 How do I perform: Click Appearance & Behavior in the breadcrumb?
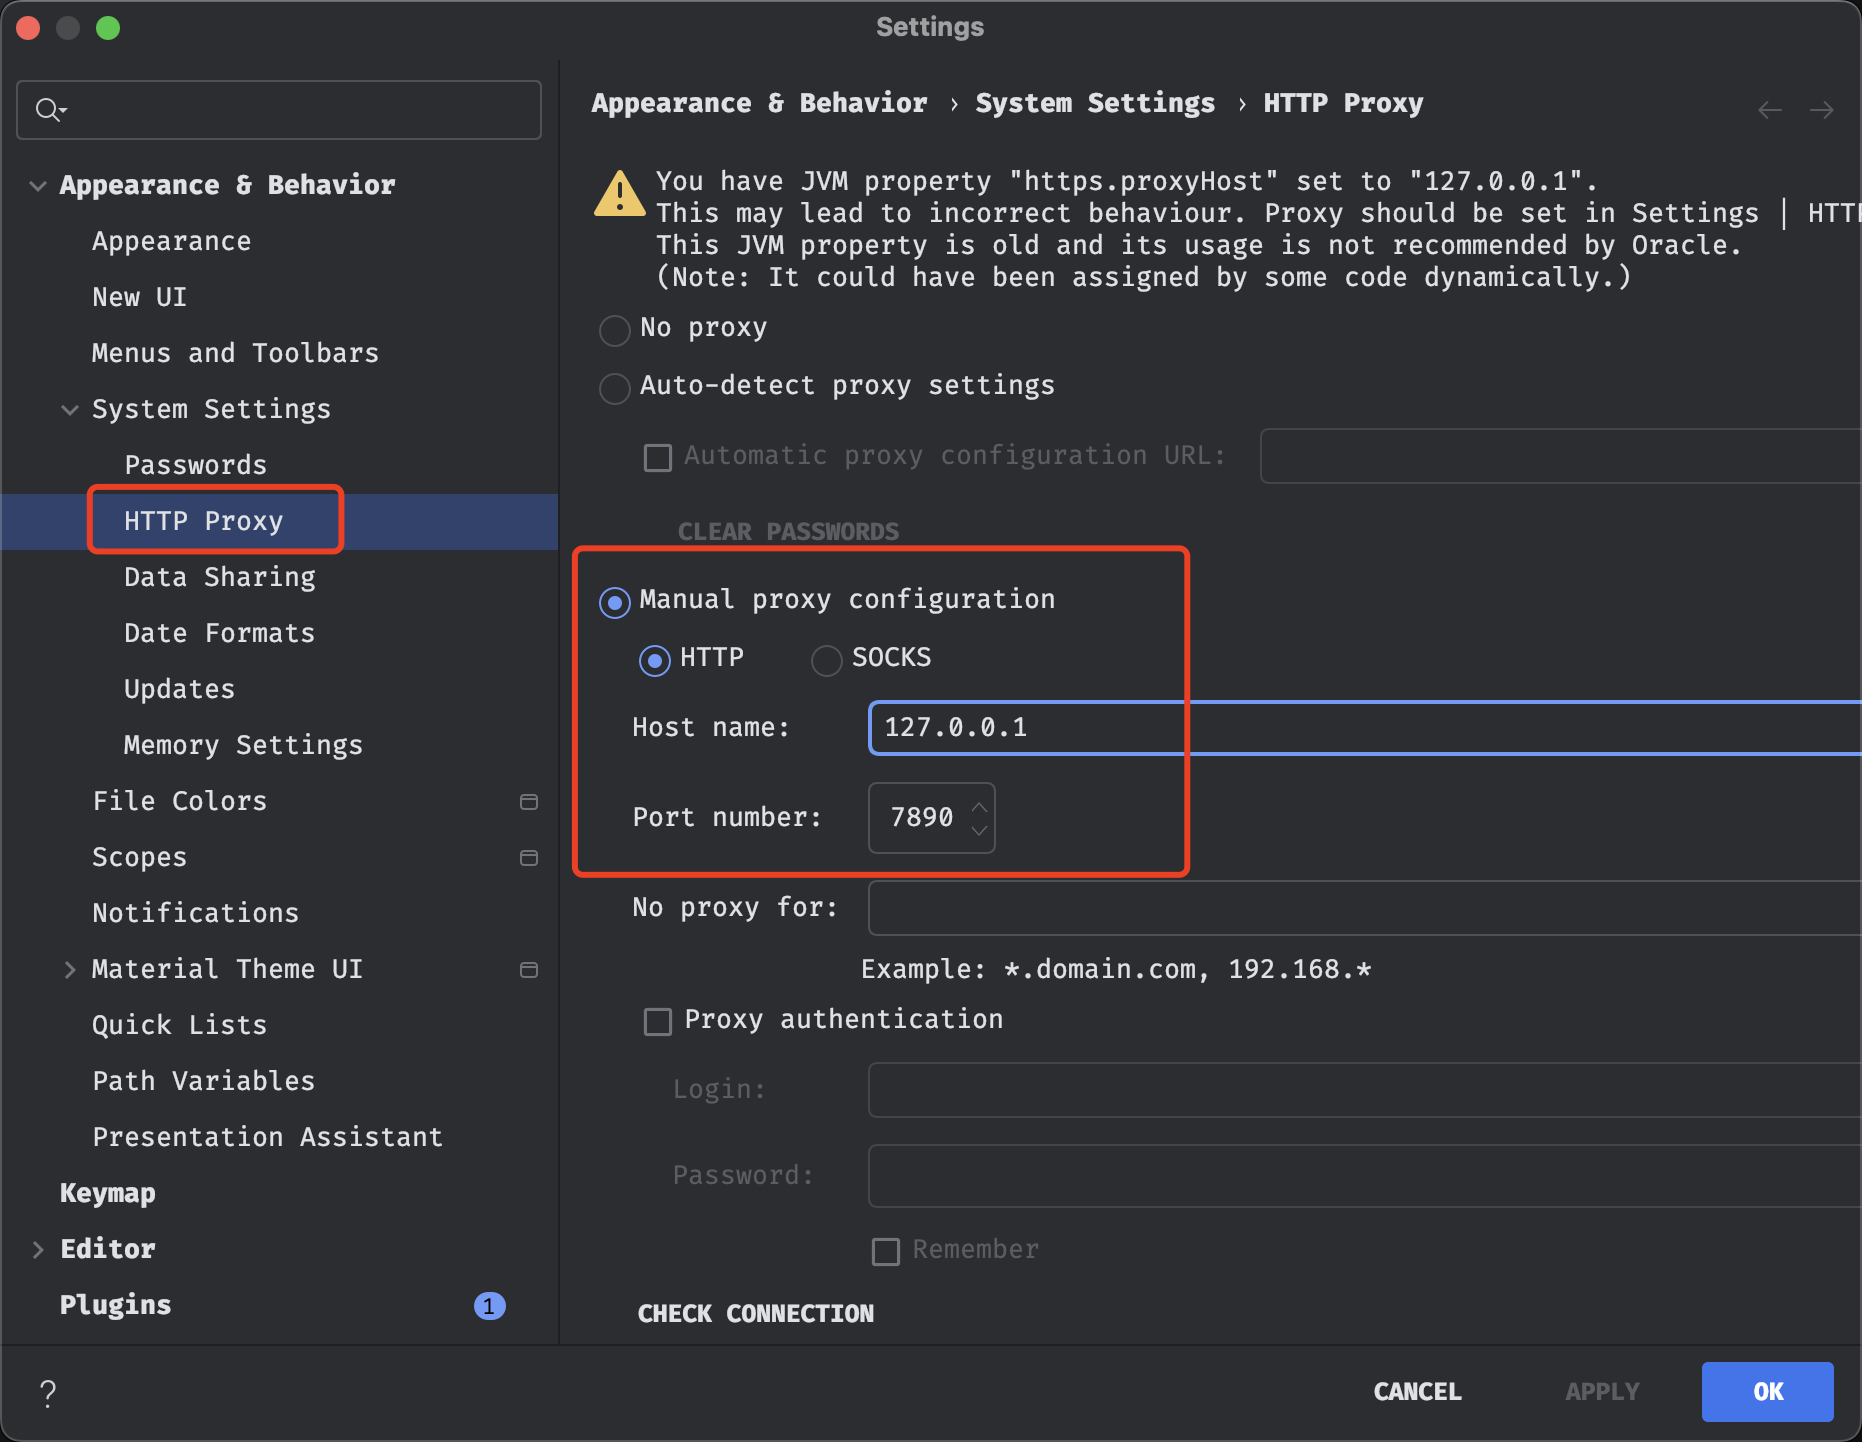pyautogui.click(x=760, y=104)
